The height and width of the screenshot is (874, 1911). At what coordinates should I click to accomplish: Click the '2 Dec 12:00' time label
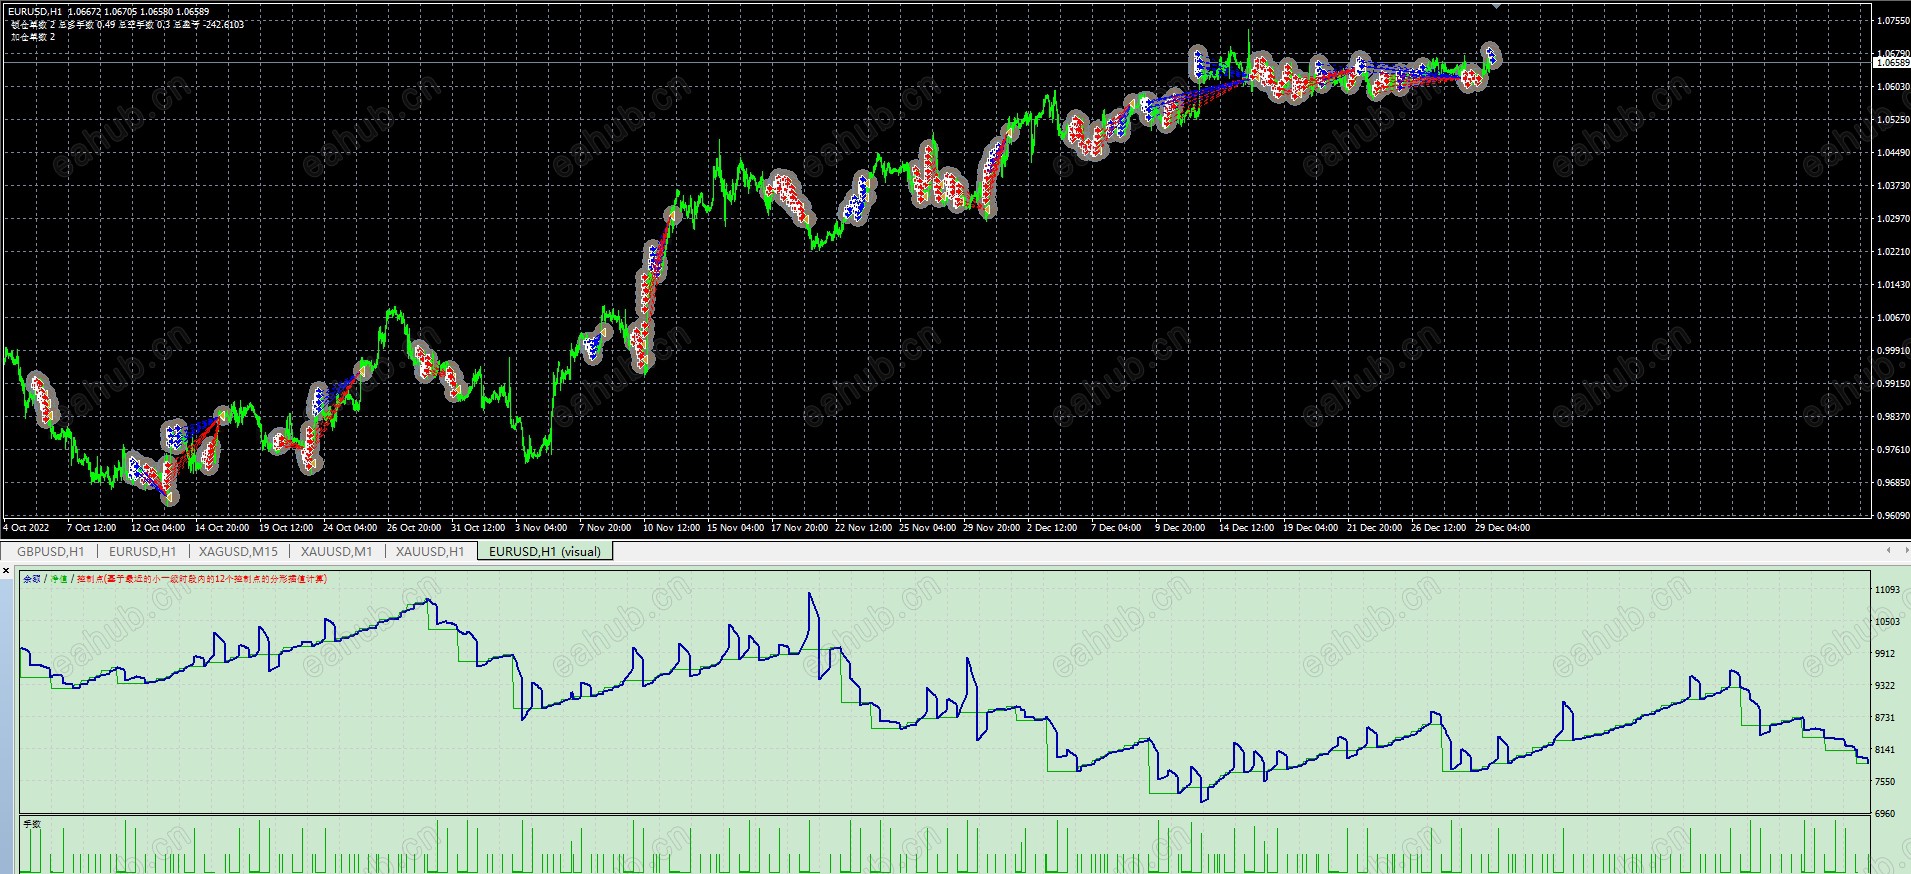[1052, 528]
